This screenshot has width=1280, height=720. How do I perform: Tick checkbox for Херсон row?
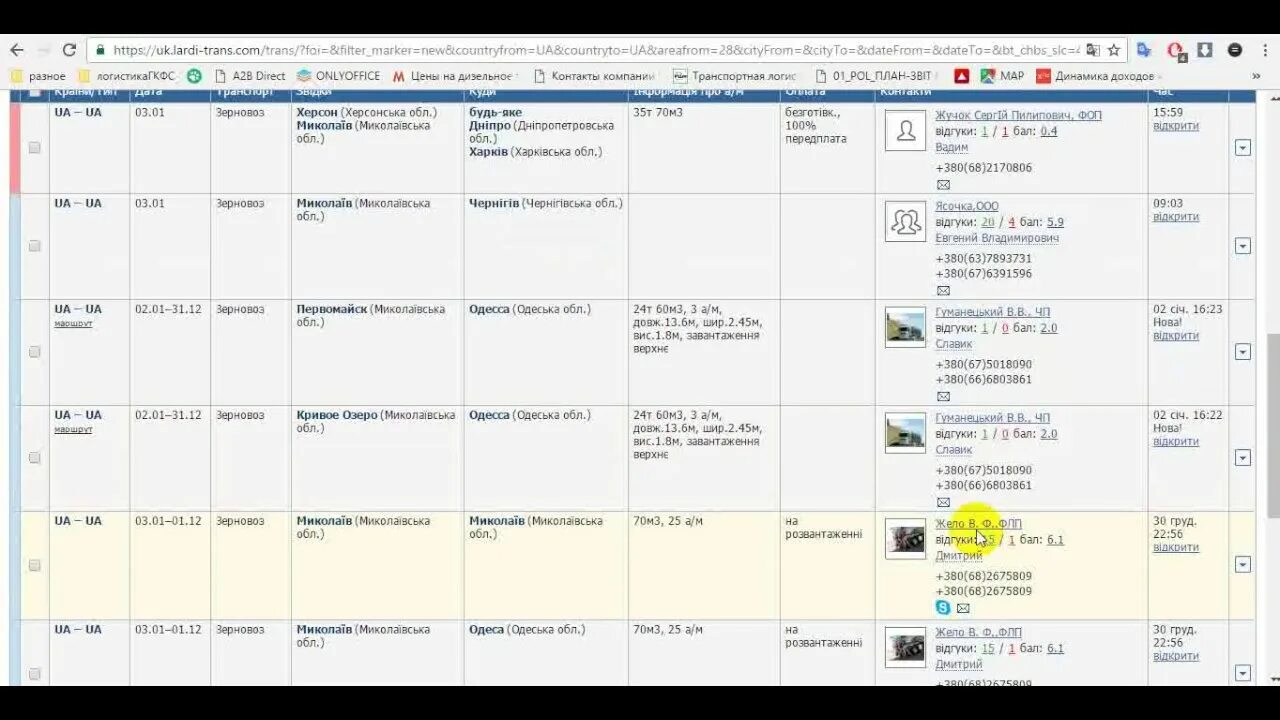[x=34, y=147]
